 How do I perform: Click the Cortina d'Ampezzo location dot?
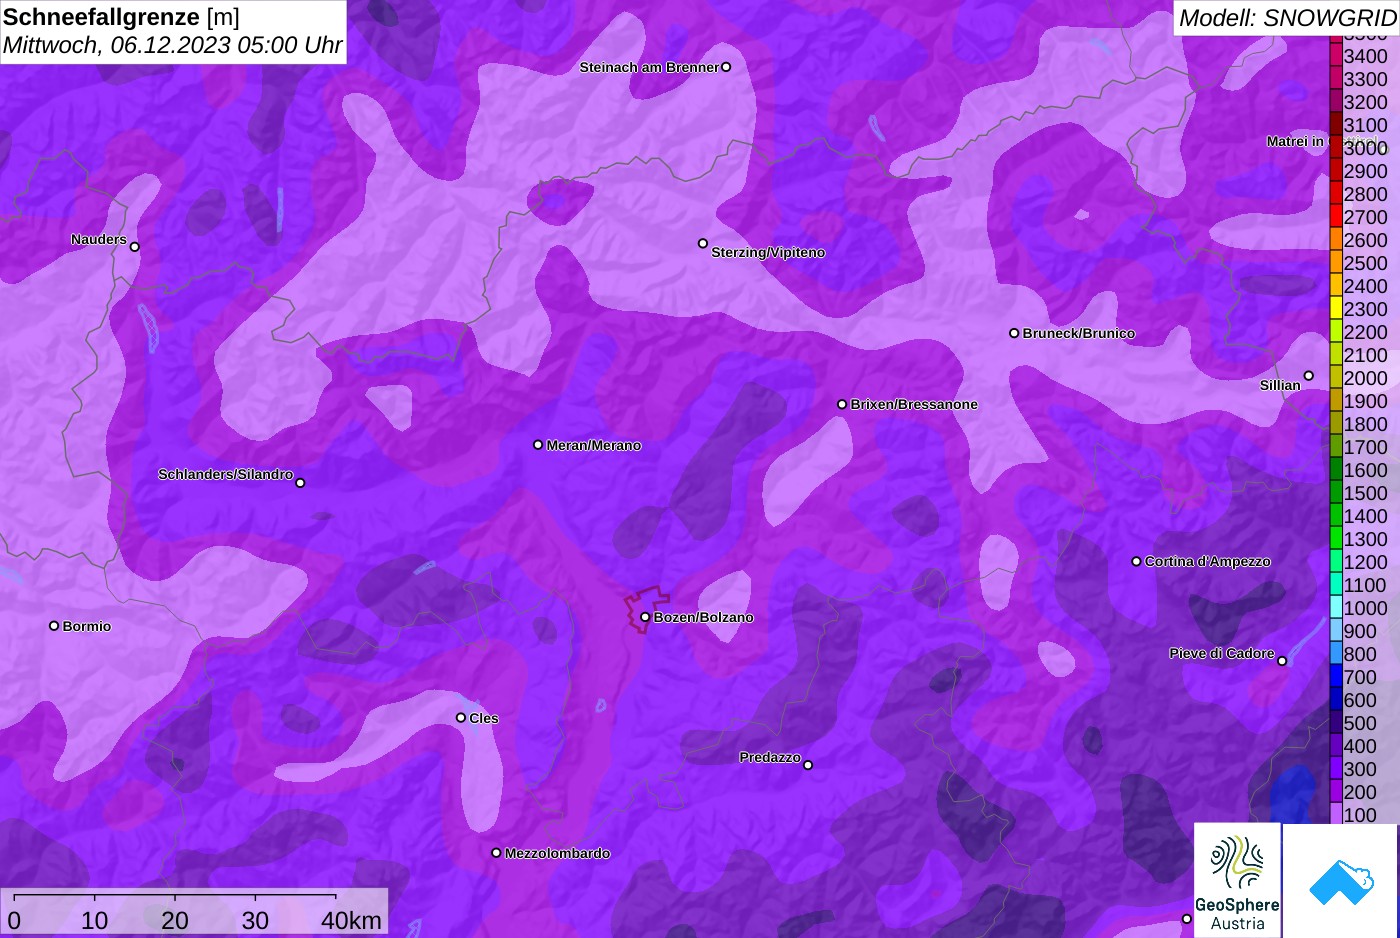click(x=1136, y=561)
